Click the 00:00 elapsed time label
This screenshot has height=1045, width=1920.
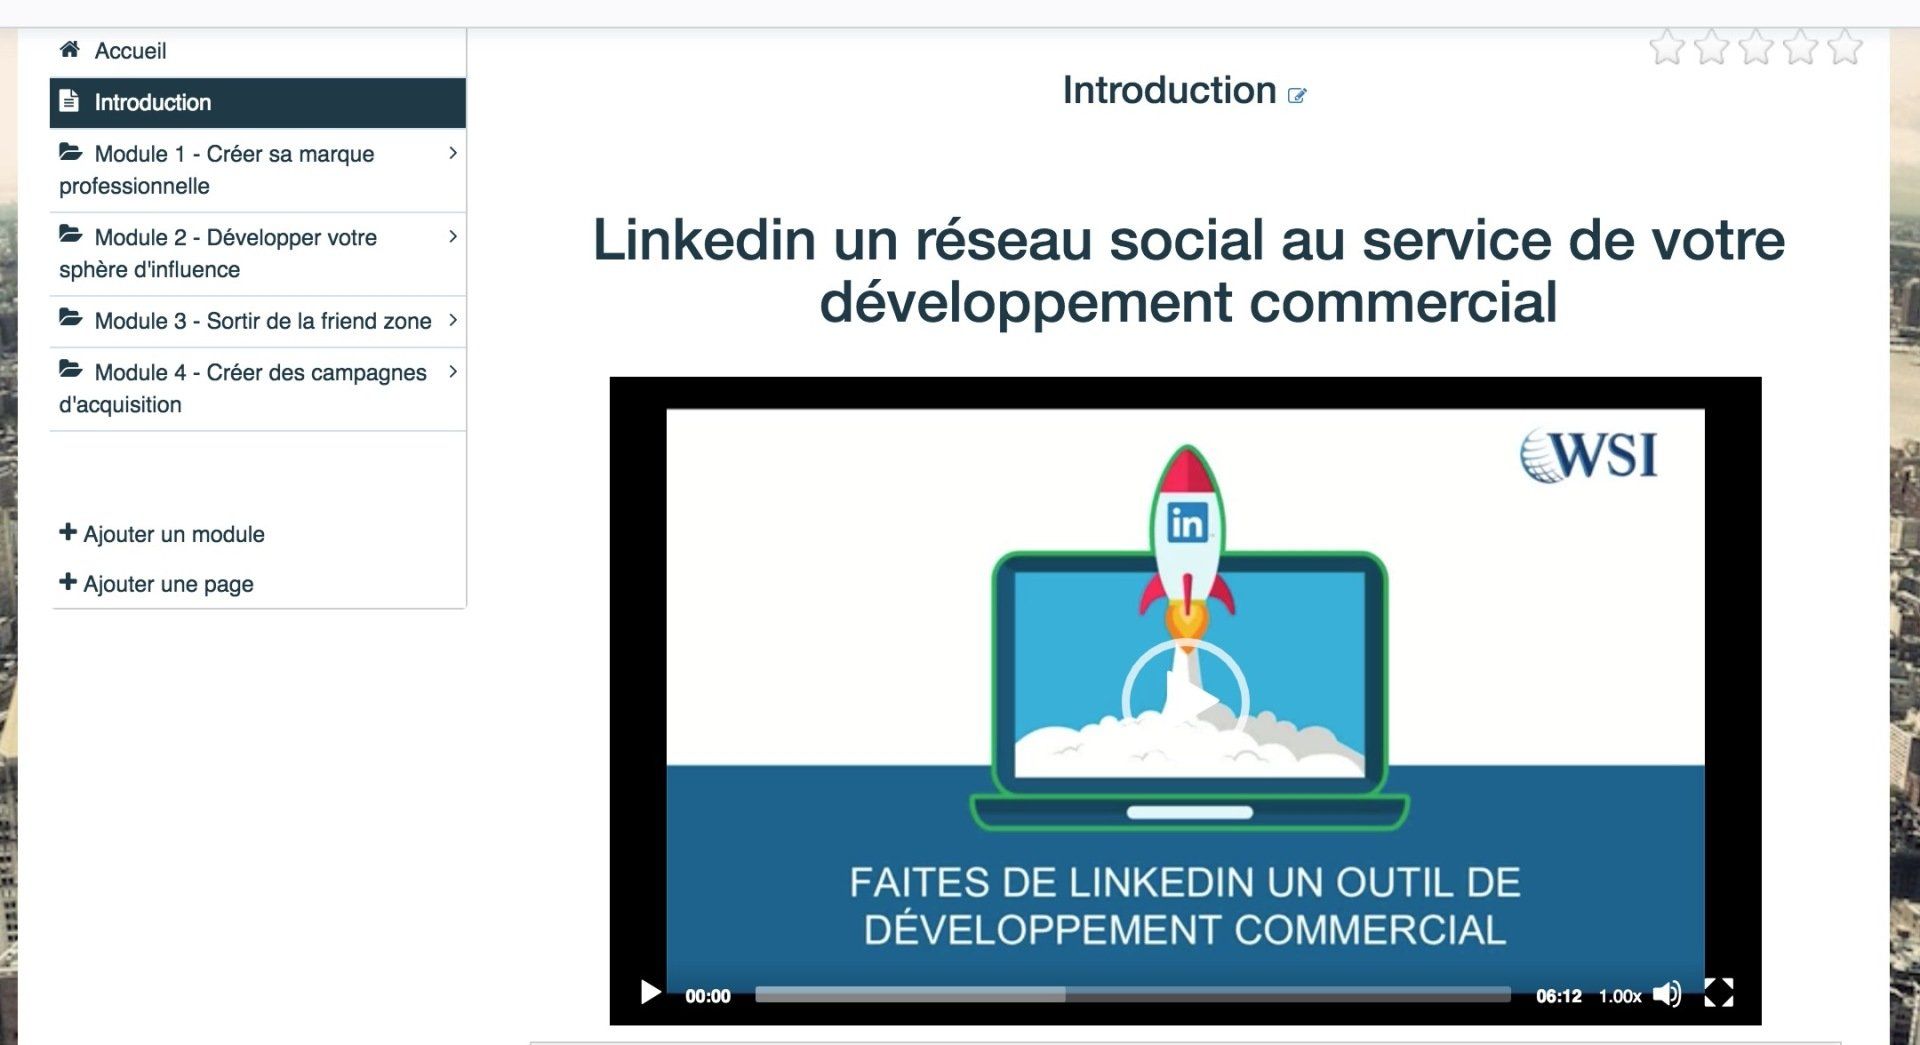[x=708, y=996]
